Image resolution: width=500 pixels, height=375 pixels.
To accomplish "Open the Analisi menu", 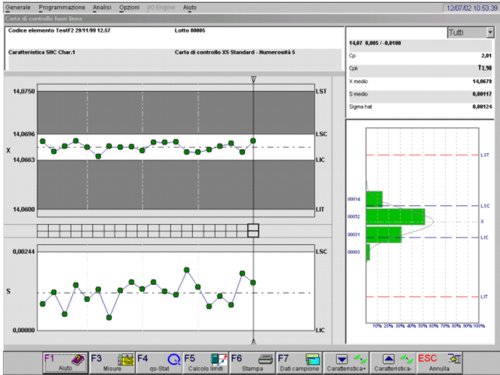I will (x=102, y=7).
